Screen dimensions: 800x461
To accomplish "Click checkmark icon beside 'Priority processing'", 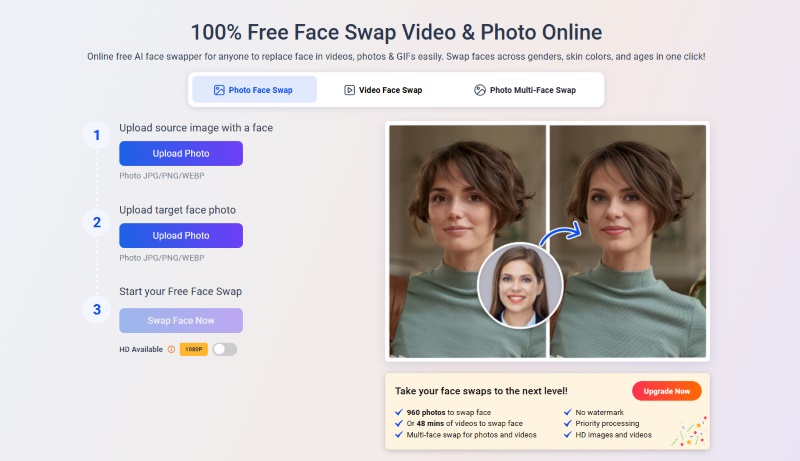I will coord(567,423).
